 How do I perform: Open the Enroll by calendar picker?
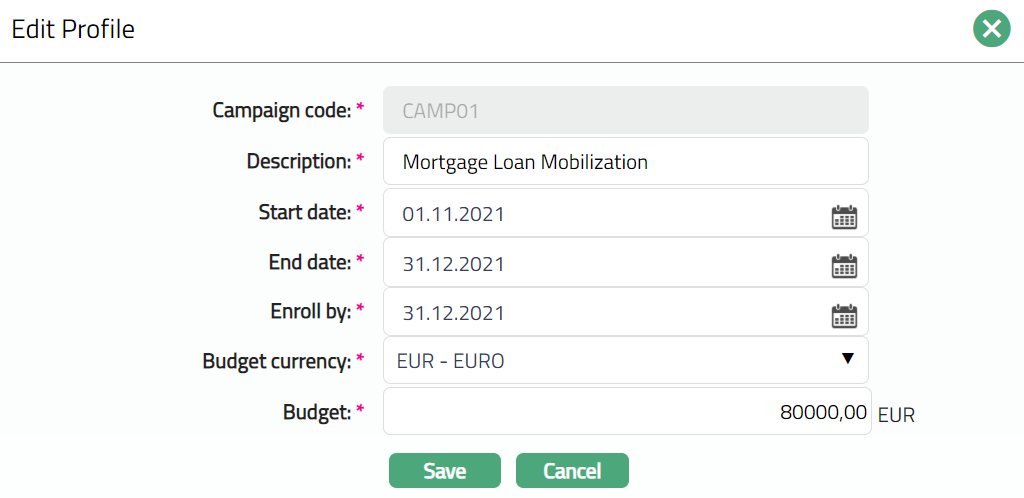click(x=845, y=315)
